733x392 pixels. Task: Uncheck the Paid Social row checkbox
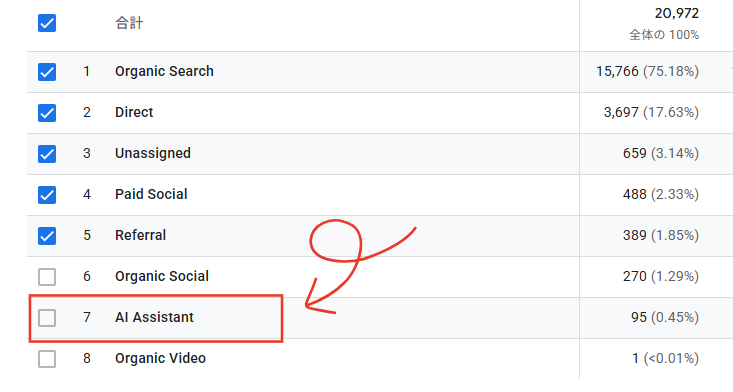[47, 195]
